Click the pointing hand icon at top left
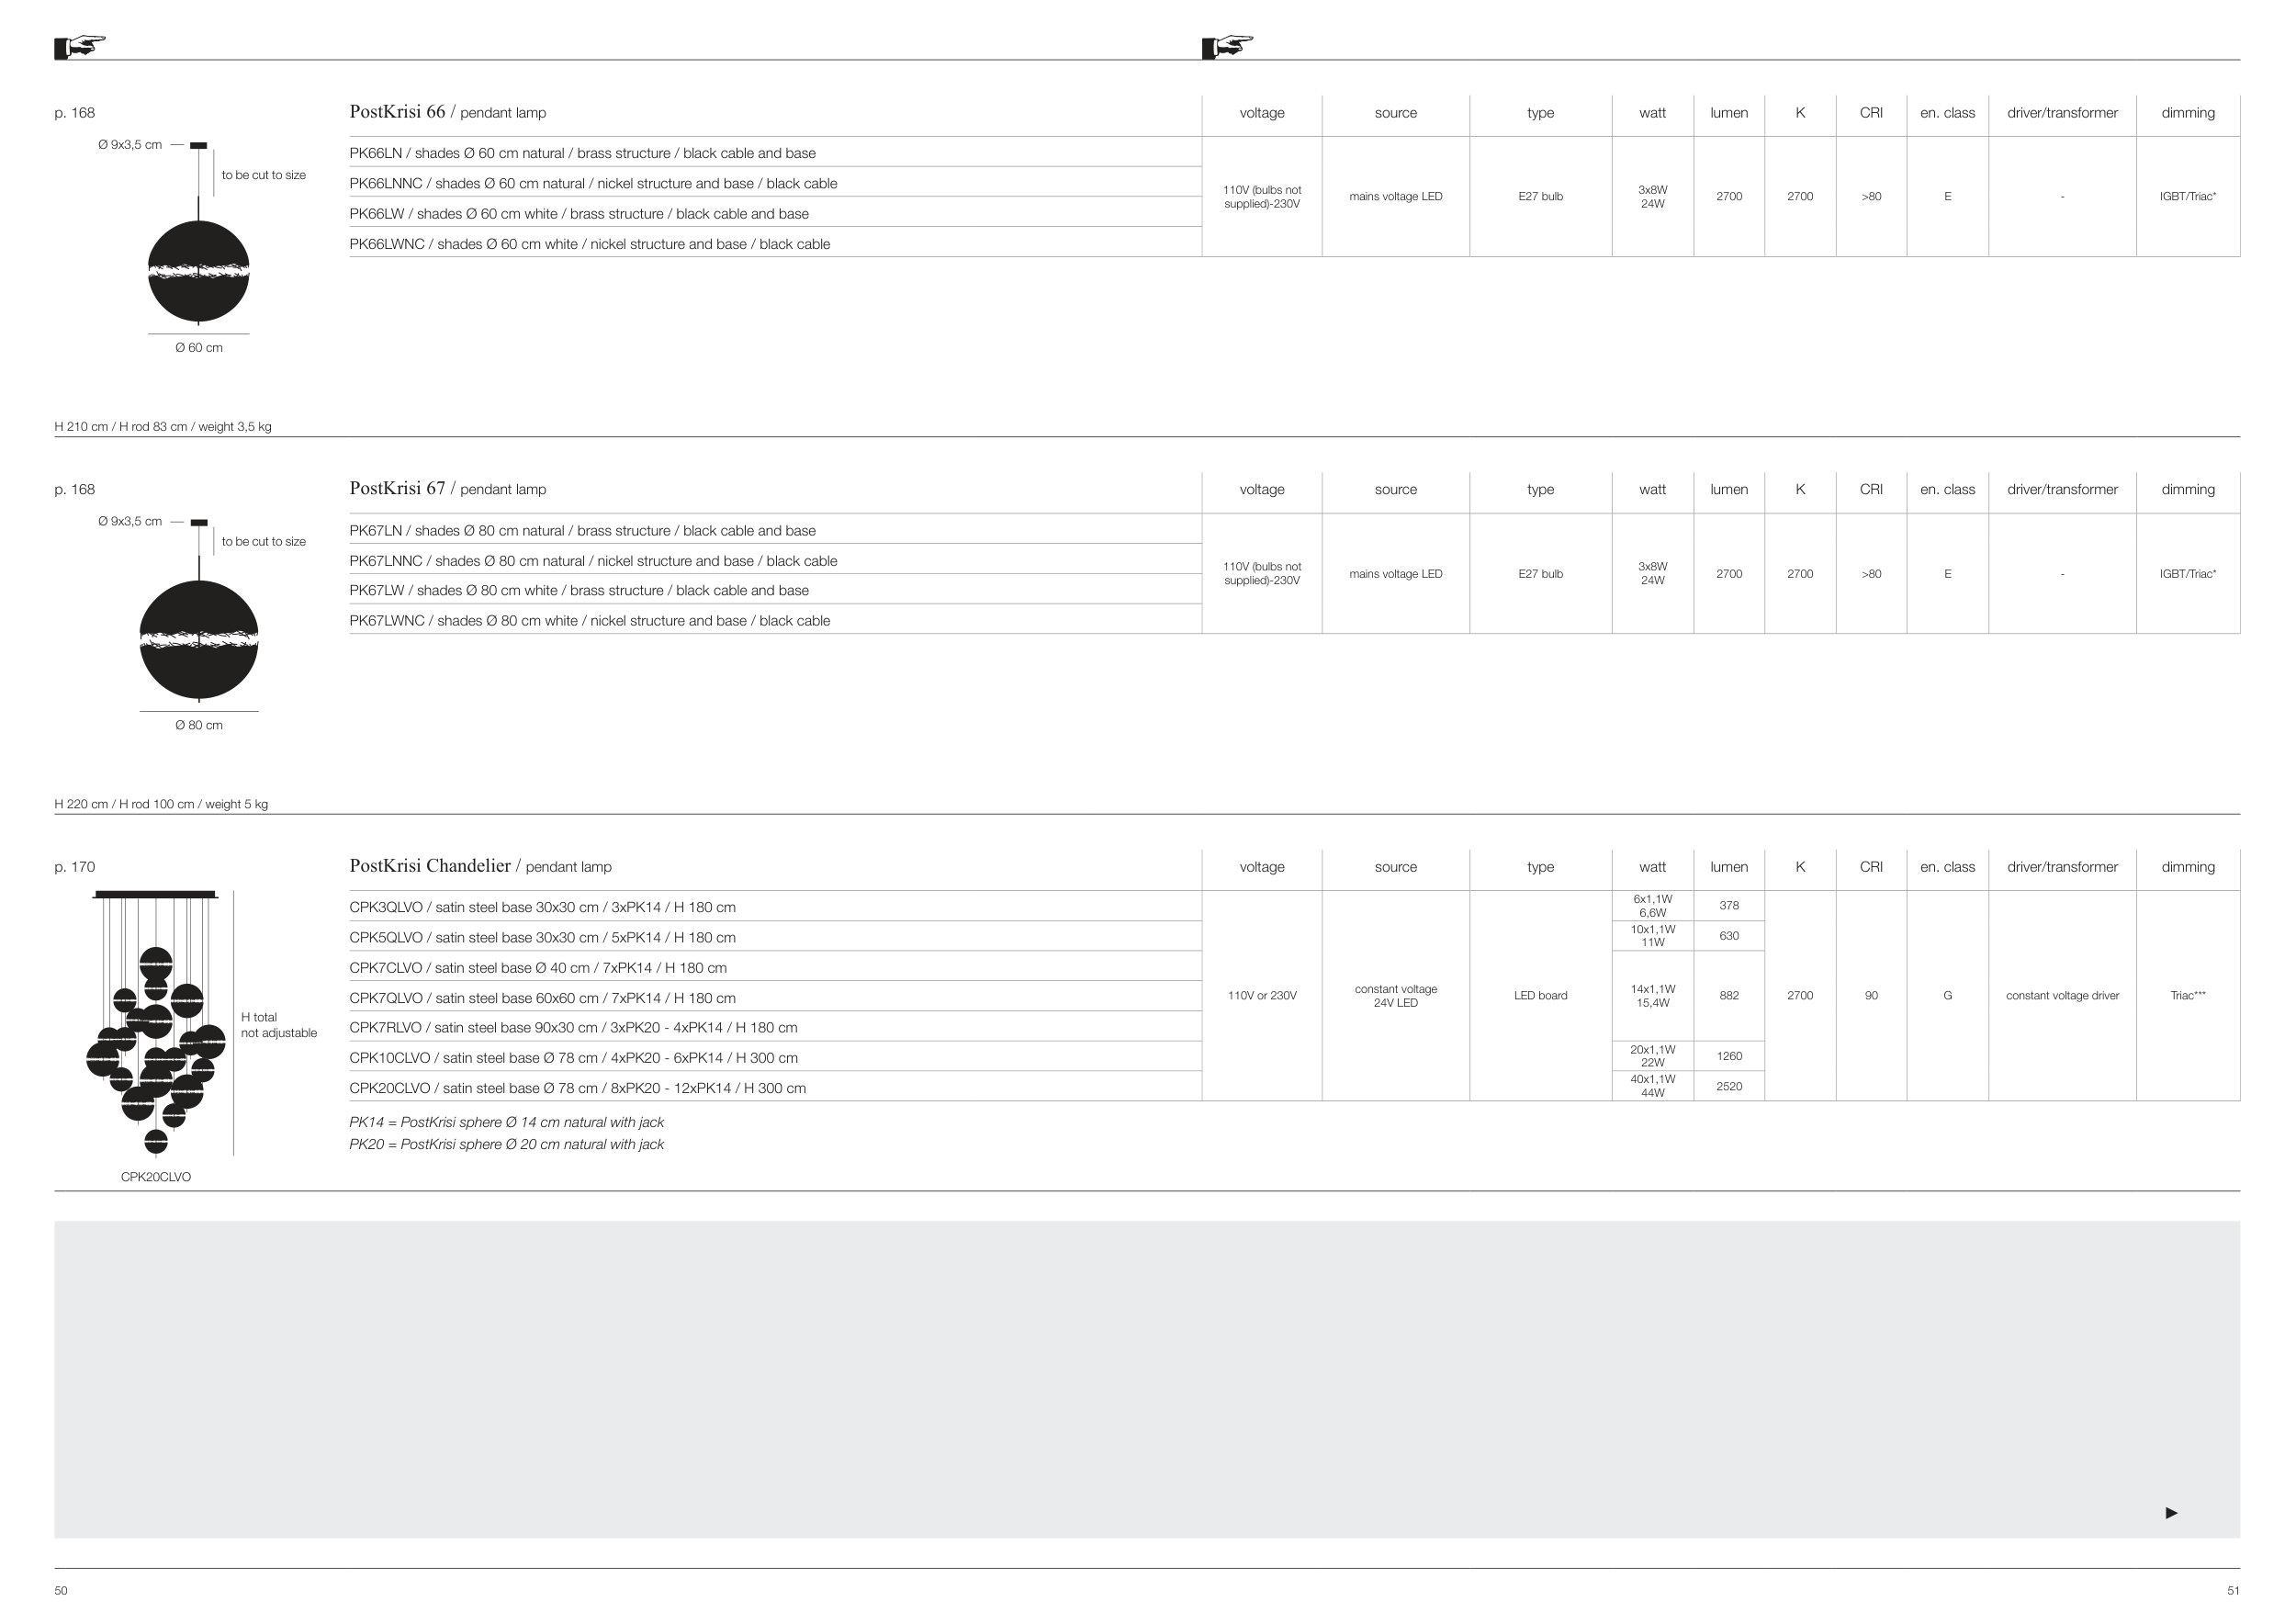This screenshot has width=2296, height=1624. click(x=80, y=46)
